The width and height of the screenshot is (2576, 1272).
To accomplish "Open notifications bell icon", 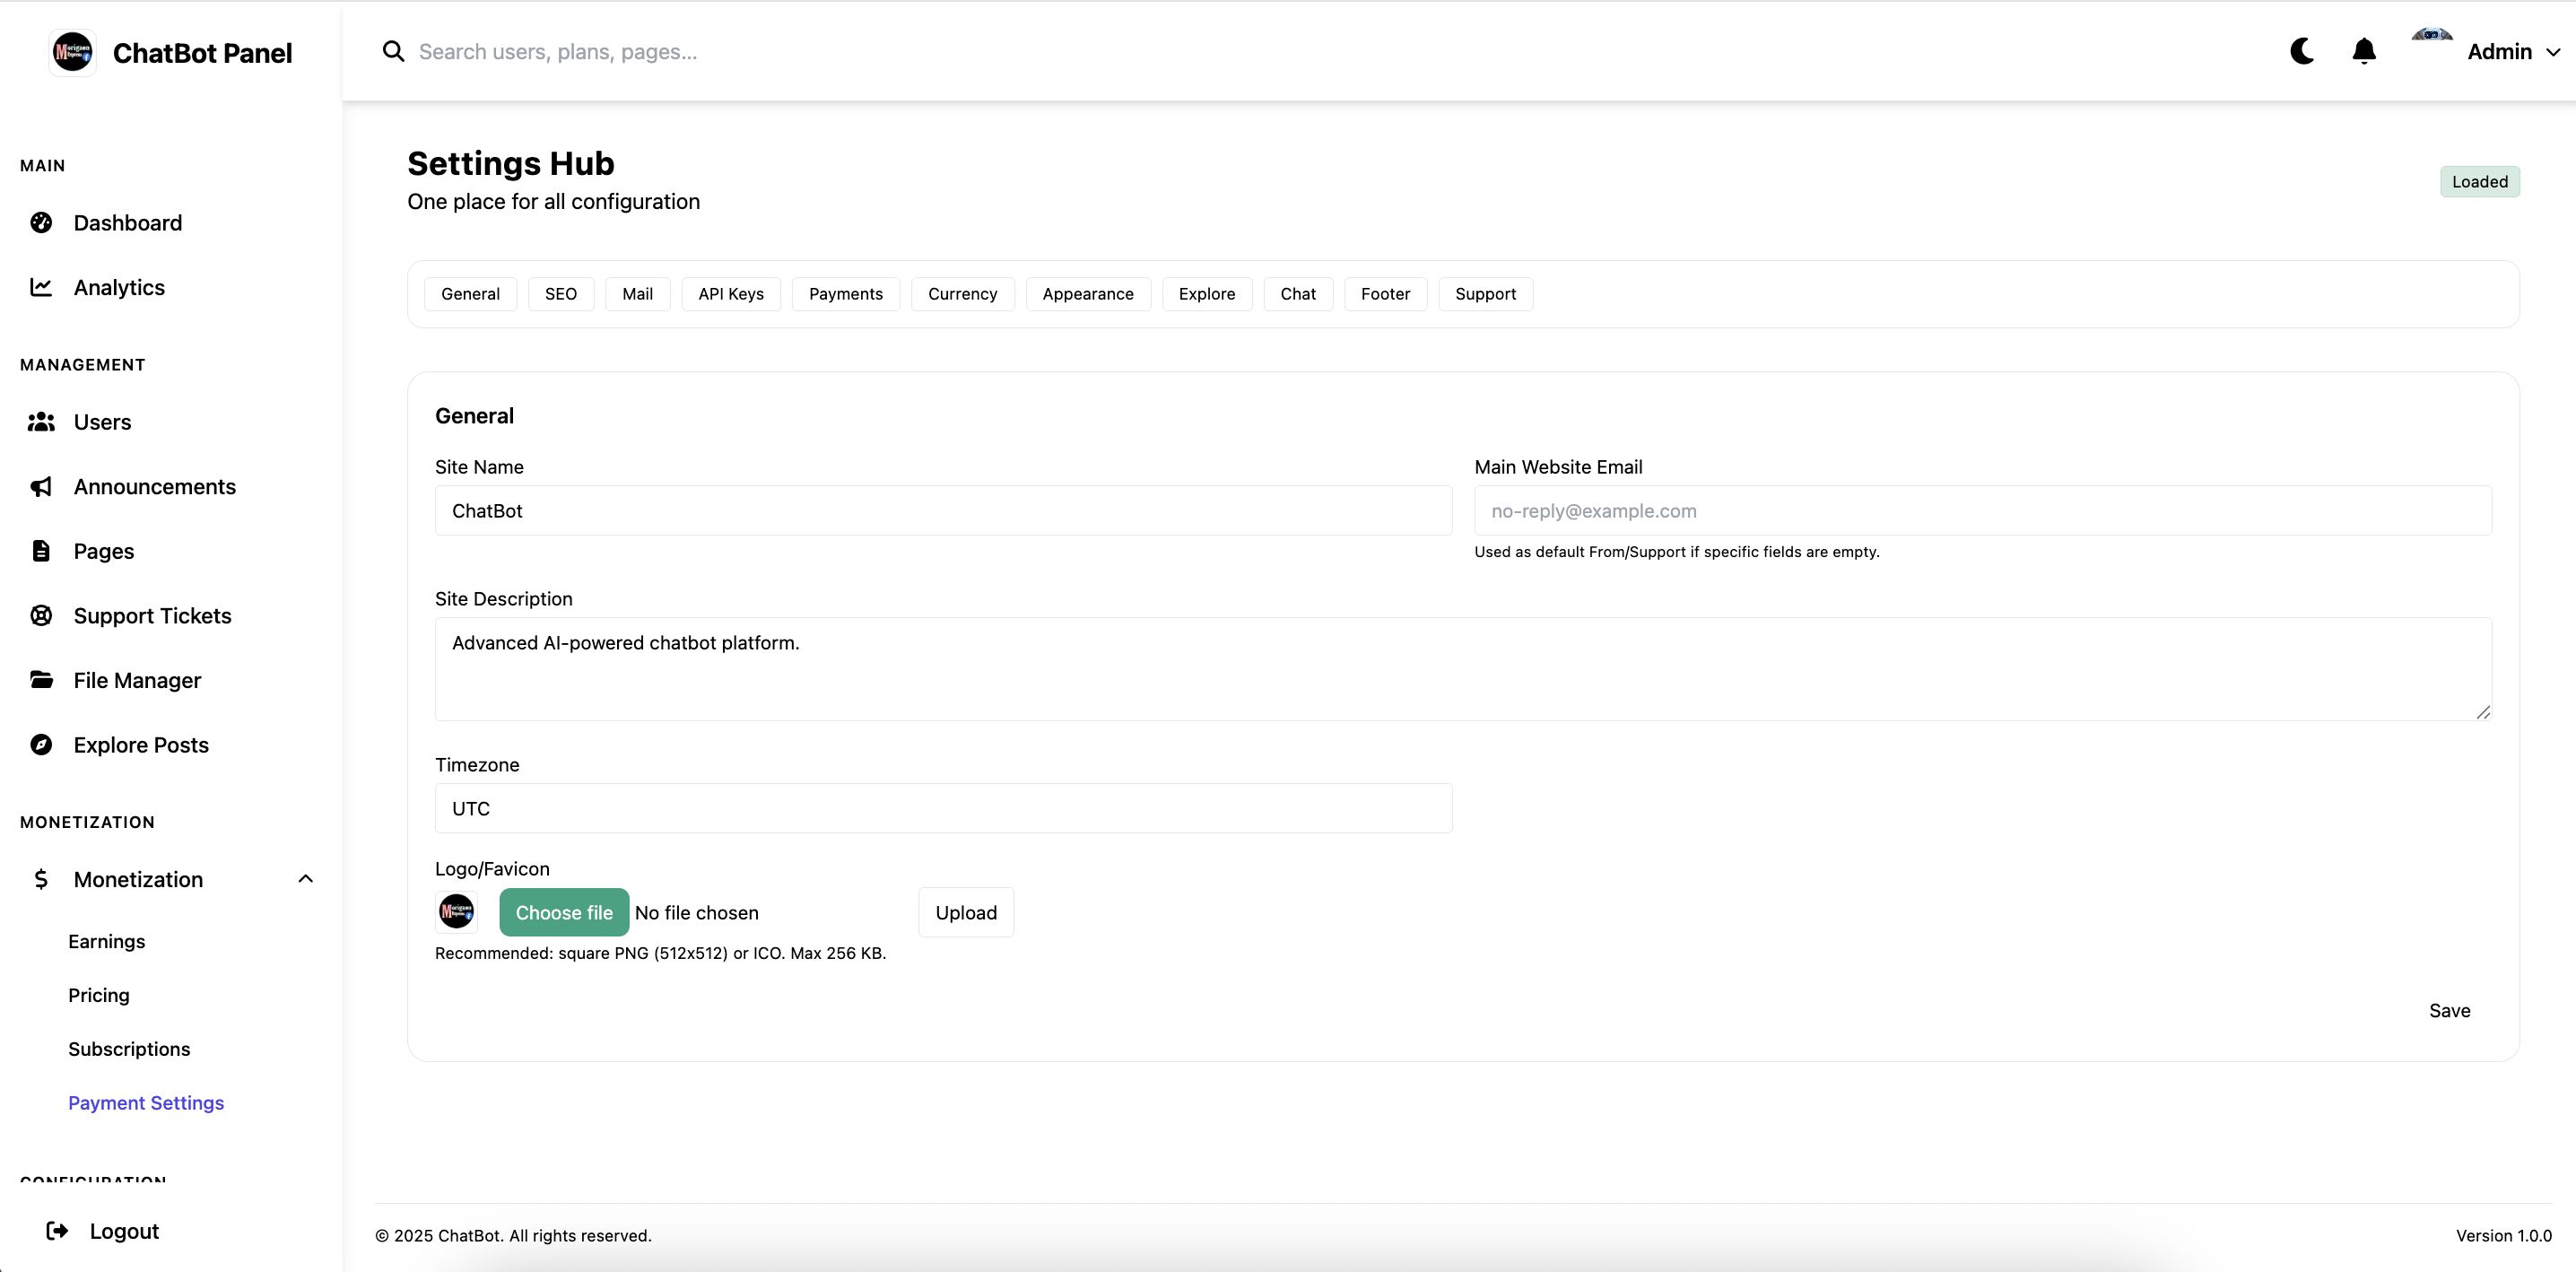I will 2363,51.
